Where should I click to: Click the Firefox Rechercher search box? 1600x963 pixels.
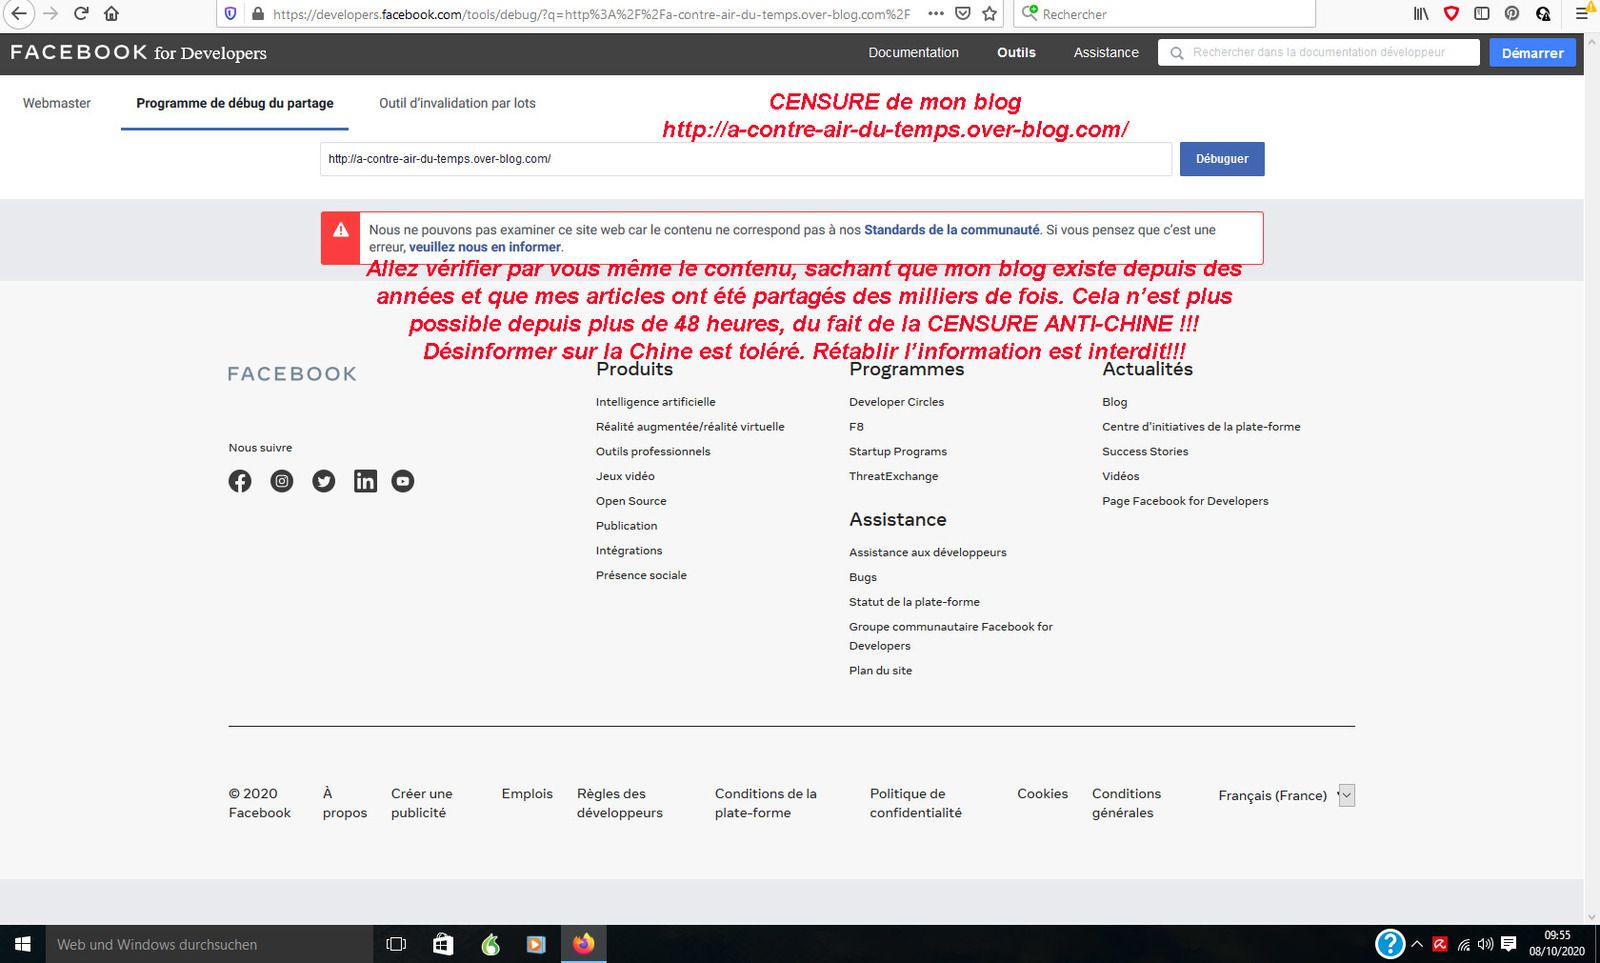[1165, 14]
